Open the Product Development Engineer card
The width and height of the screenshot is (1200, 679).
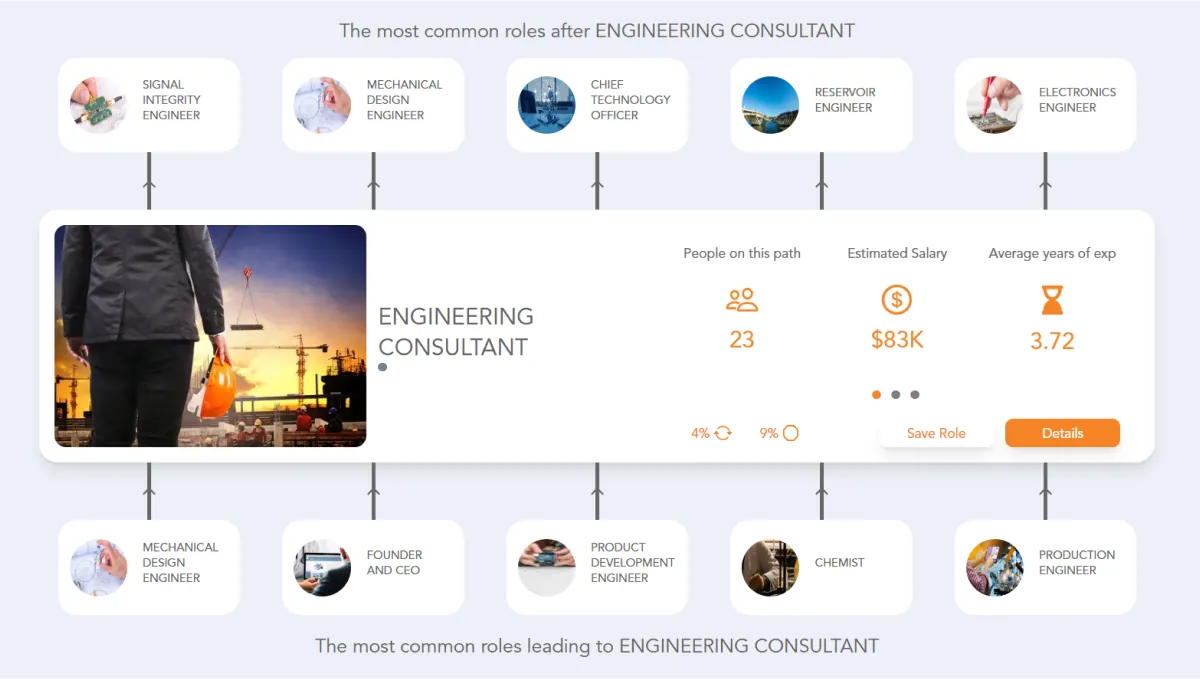coord(597,567)
